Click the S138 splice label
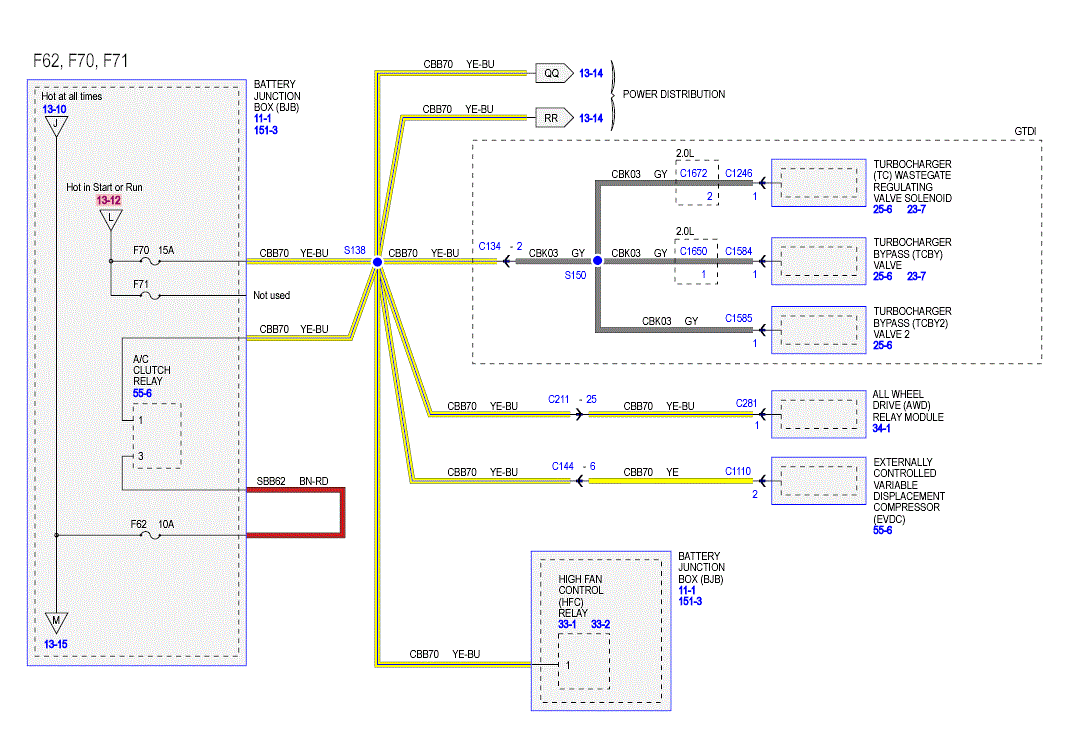The height and width of the screenshot is (739, 1066). tap(355, 250)
